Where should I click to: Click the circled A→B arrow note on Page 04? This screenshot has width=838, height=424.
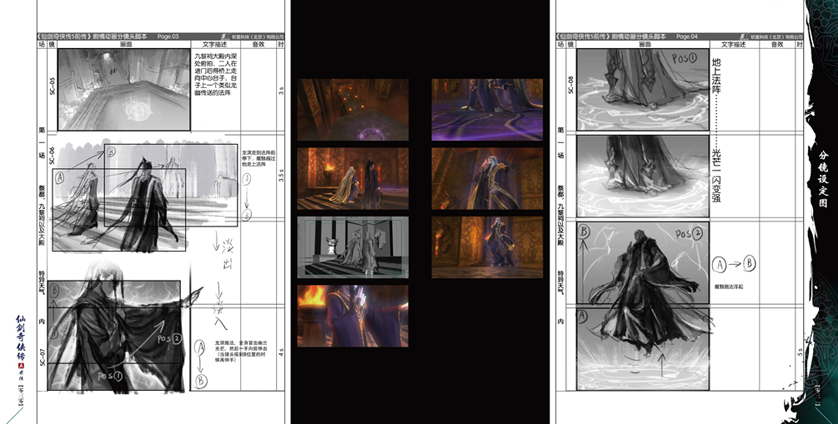733,264
